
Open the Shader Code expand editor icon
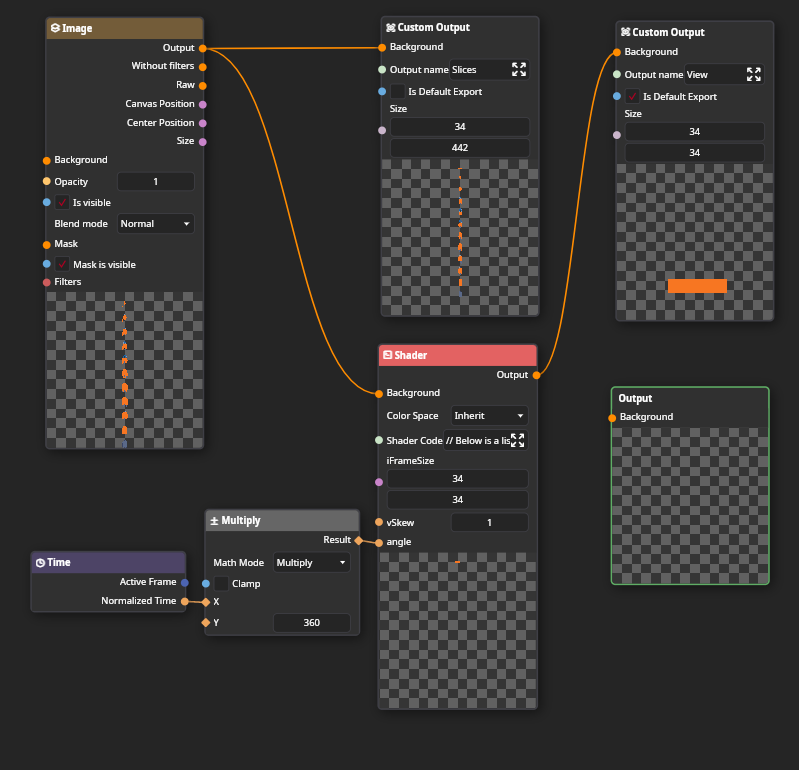point(518,441)
